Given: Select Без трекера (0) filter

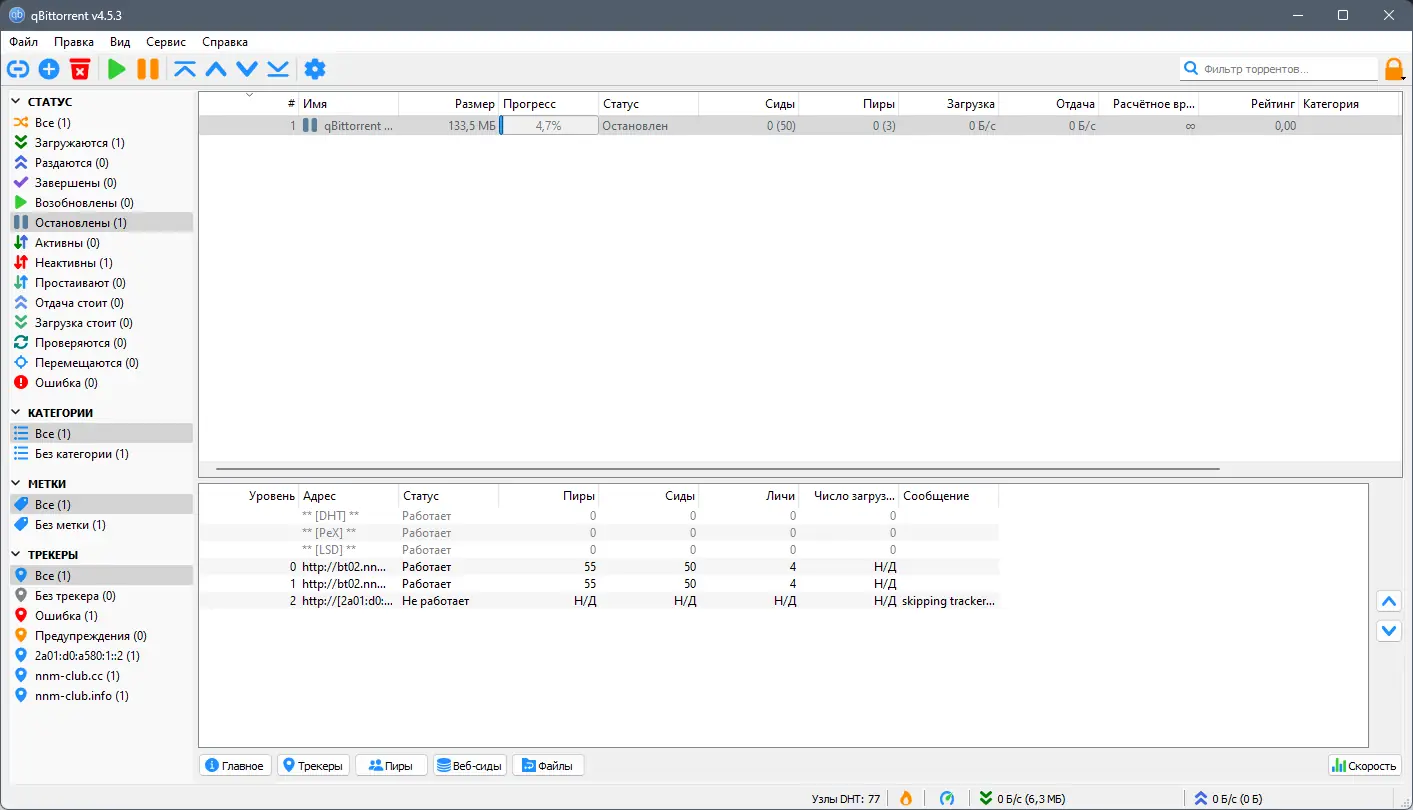Looking at the screenshot, I should pos(101,596).
